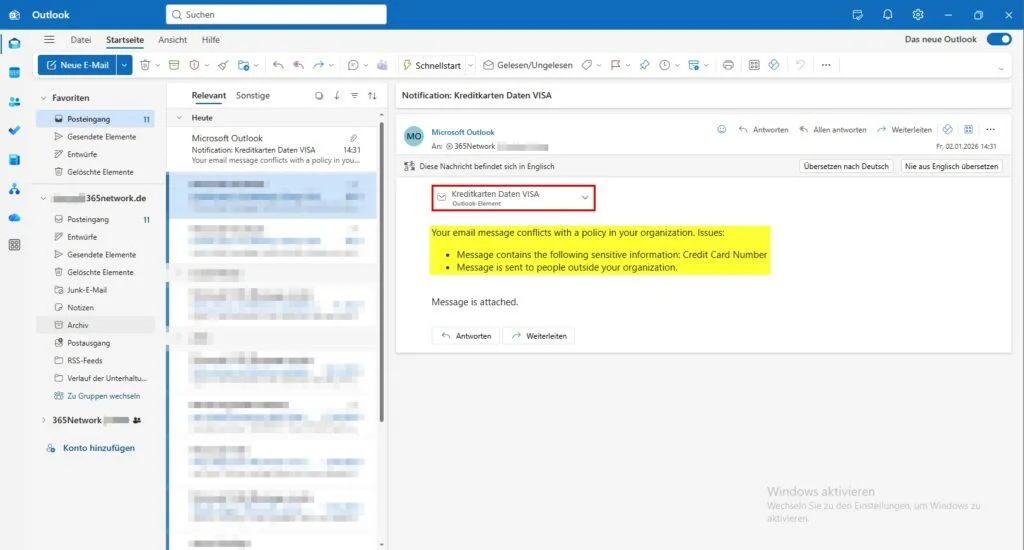
Task: Click the 'Übersetzen nach Deutsch' button
Action: (846, 166)
